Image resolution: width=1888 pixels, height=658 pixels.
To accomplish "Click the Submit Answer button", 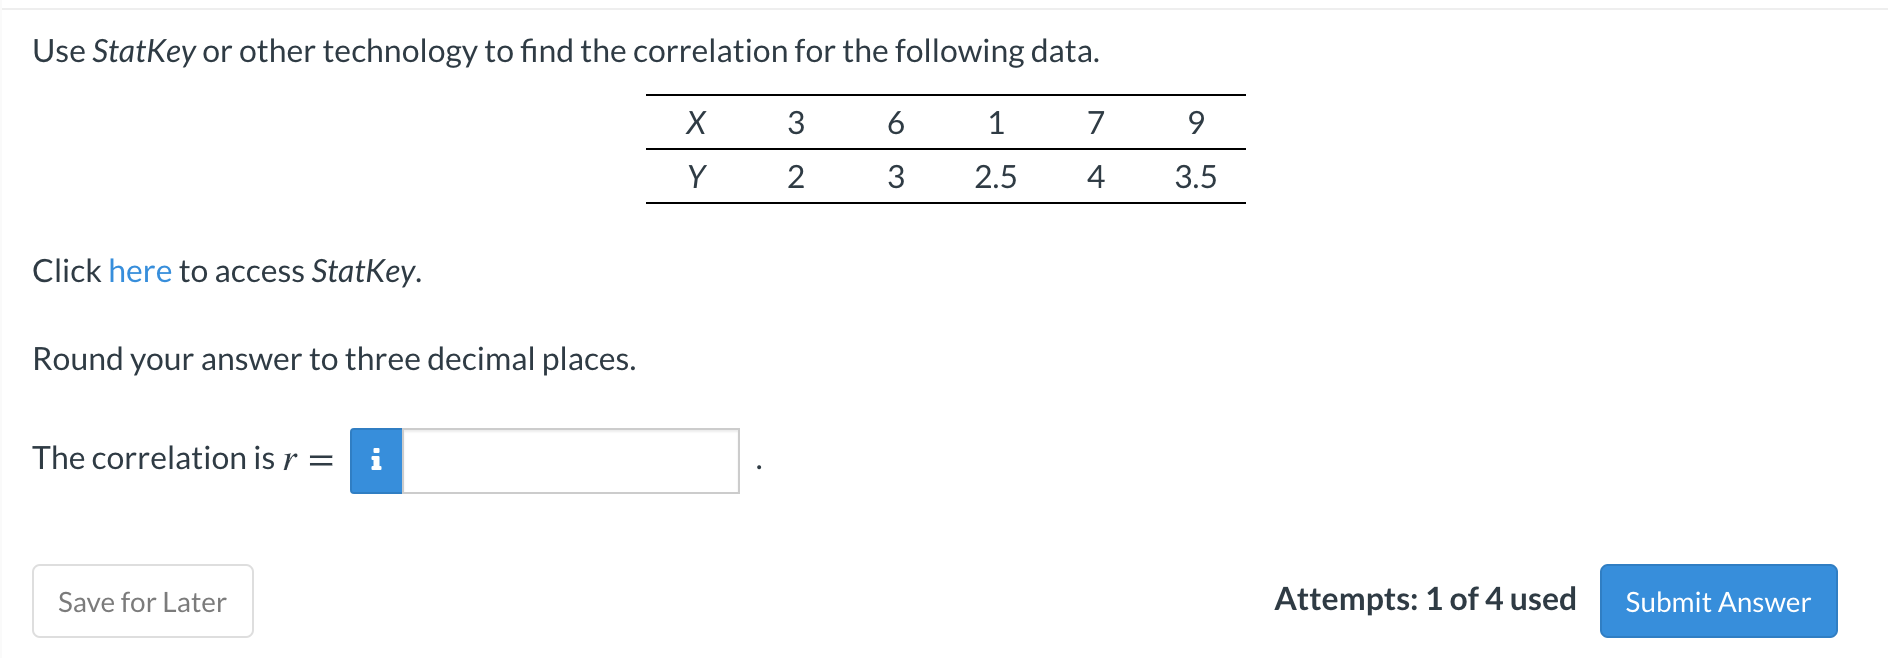I will tap(1718, 601).
